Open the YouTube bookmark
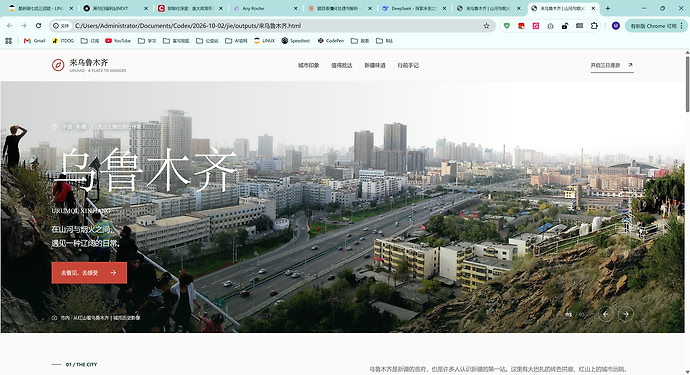The width and height of the screenshot is (690, 375). (118, 40)
